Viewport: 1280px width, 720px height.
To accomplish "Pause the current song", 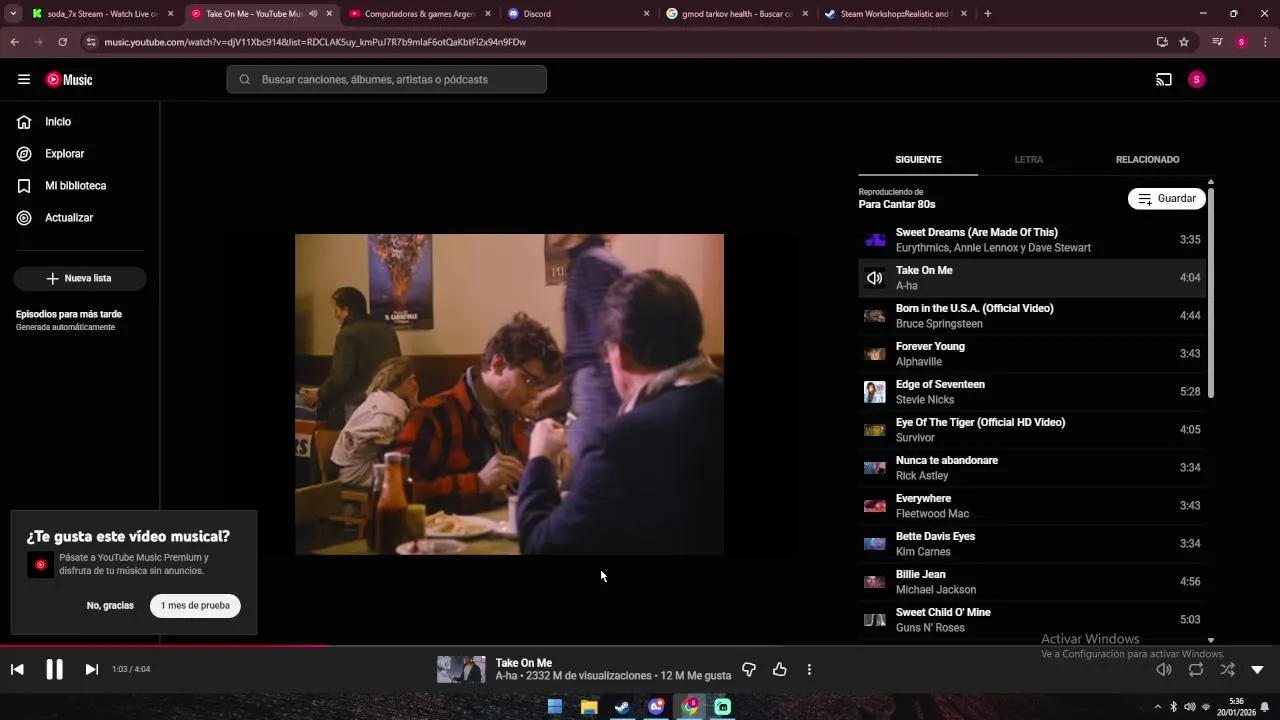I will pos(54,670).
